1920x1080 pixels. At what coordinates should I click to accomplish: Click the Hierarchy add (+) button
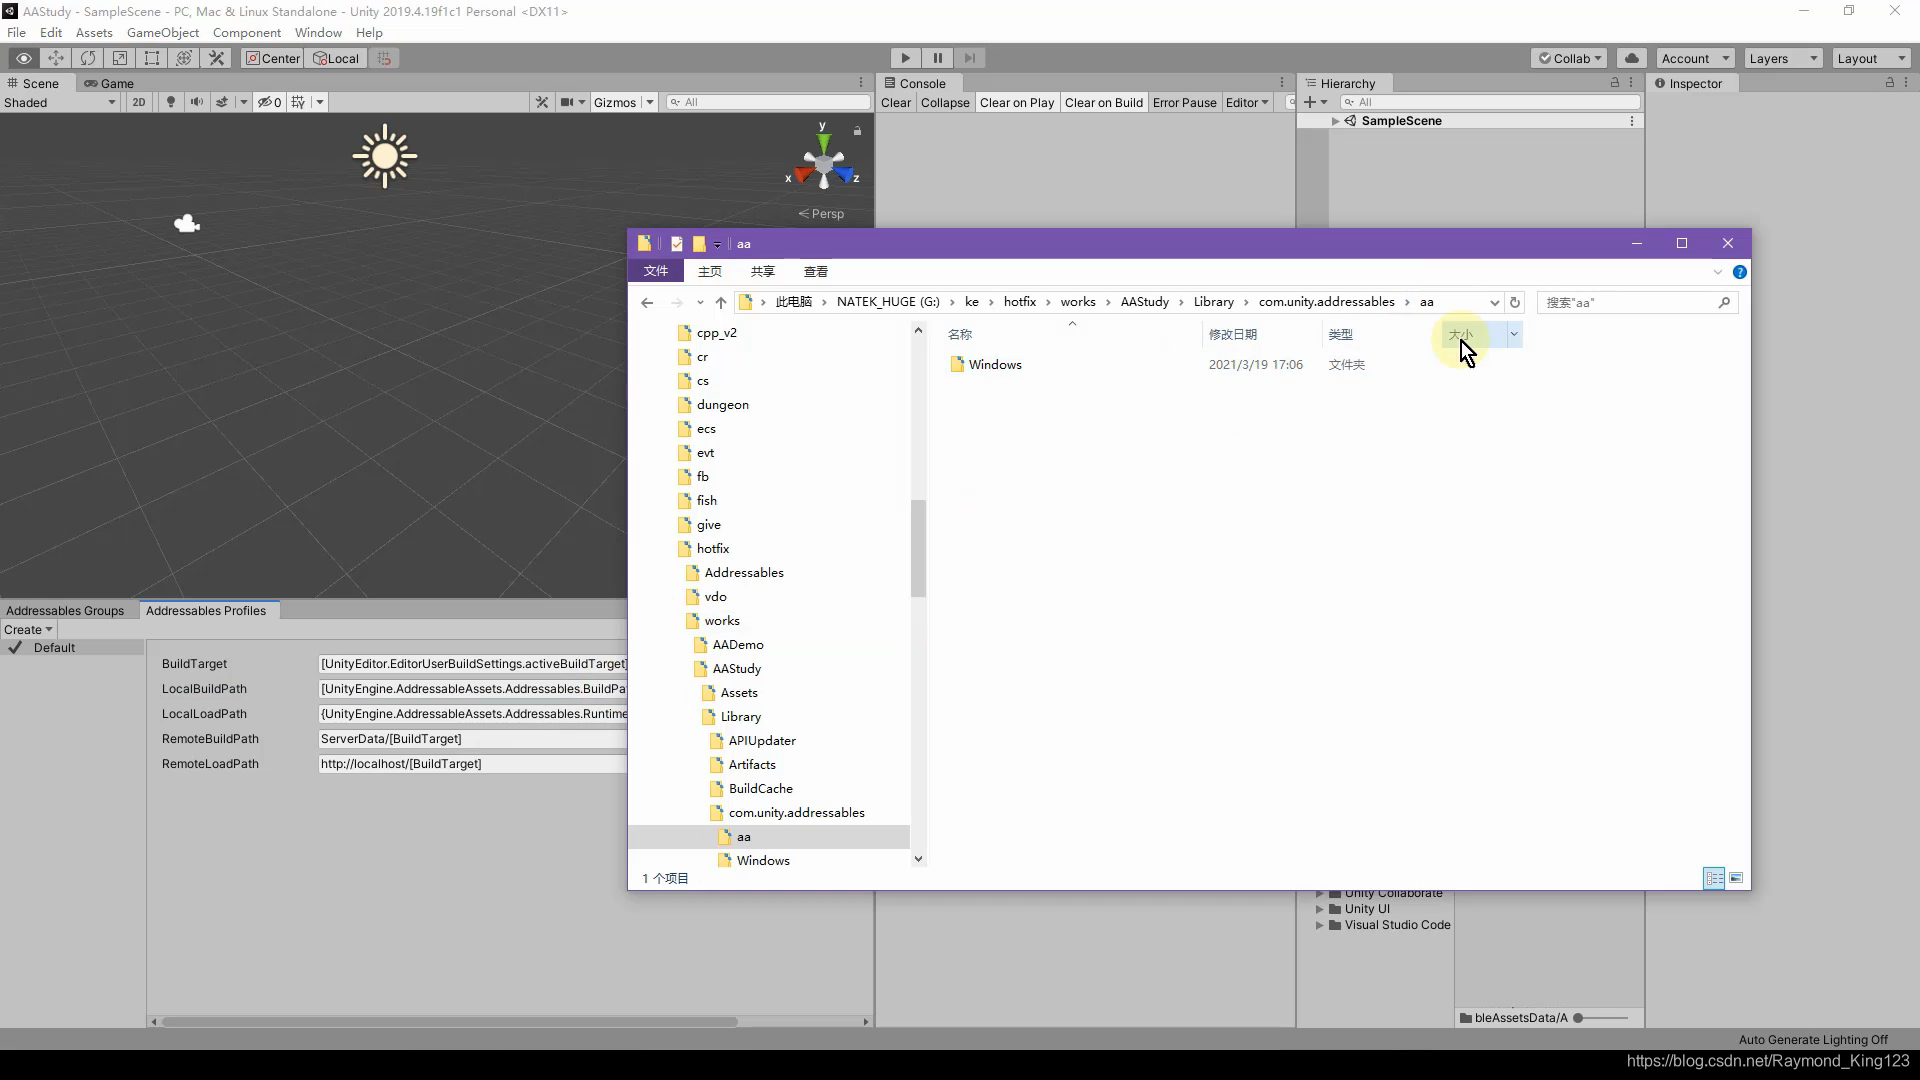(x=1310, y=102)
